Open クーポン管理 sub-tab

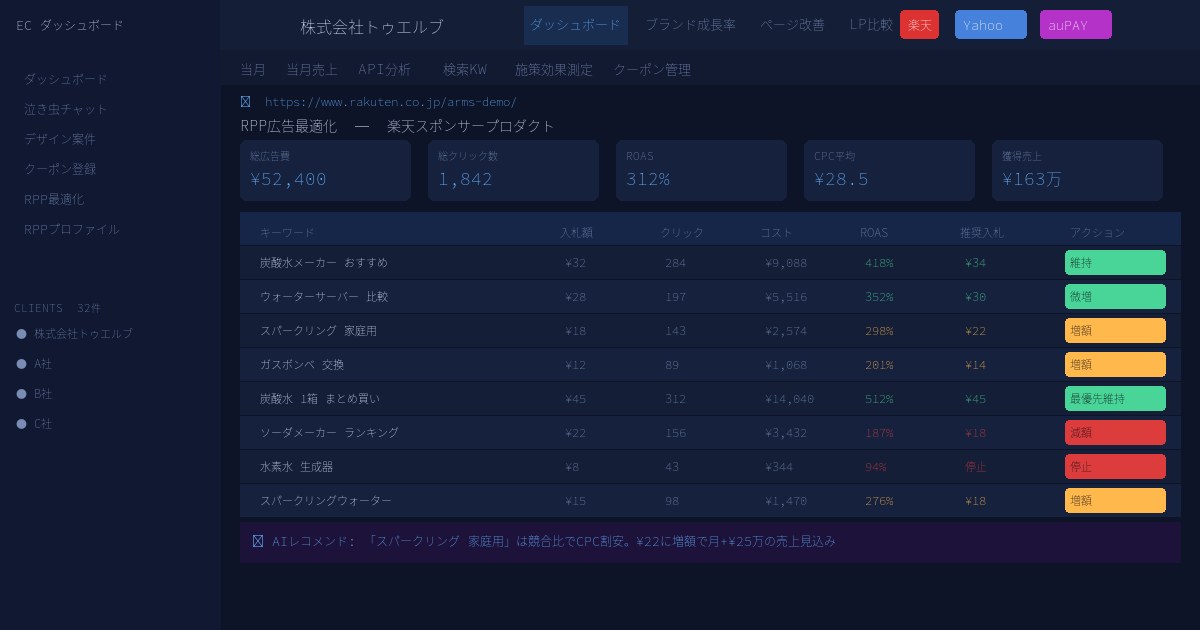point(652,70)
